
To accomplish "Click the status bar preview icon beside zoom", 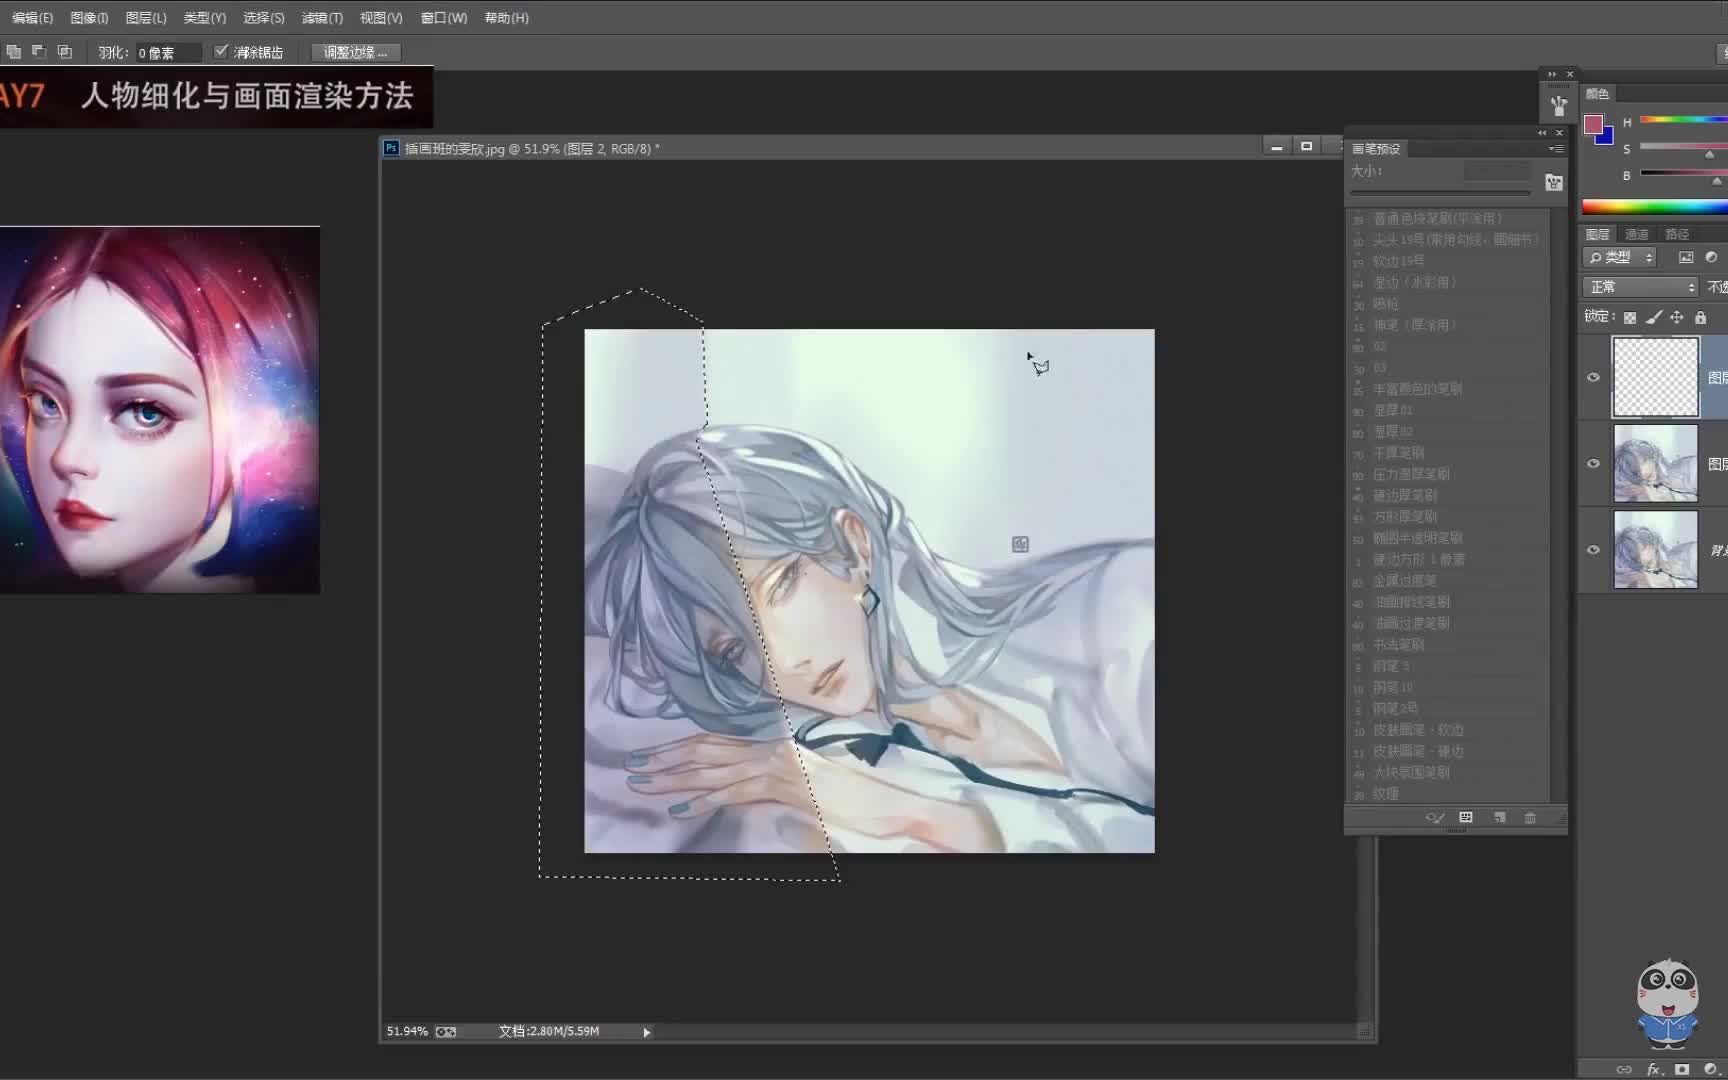I will (x=446, y=1031).
